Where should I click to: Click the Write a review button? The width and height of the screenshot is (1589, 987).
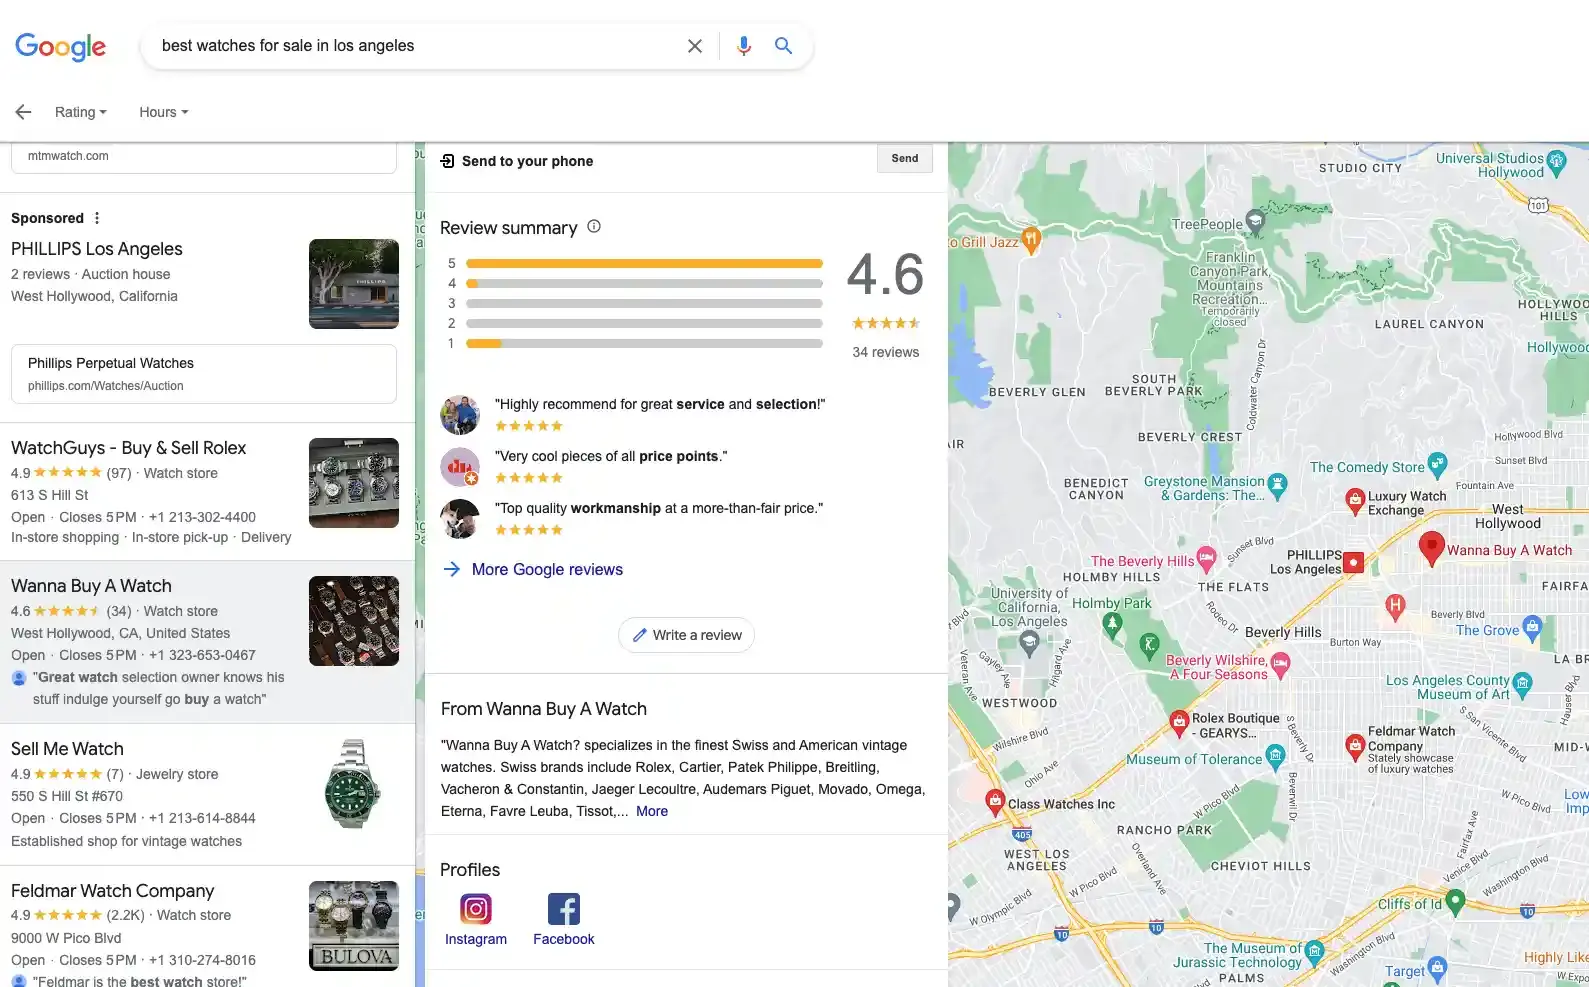pyautogui.click(x=686, y=635)
